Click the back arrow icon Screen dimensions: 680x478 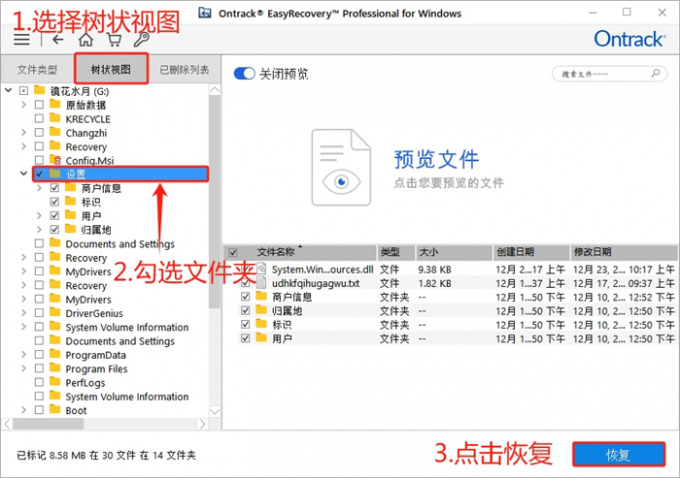click(x=58, y=40)
